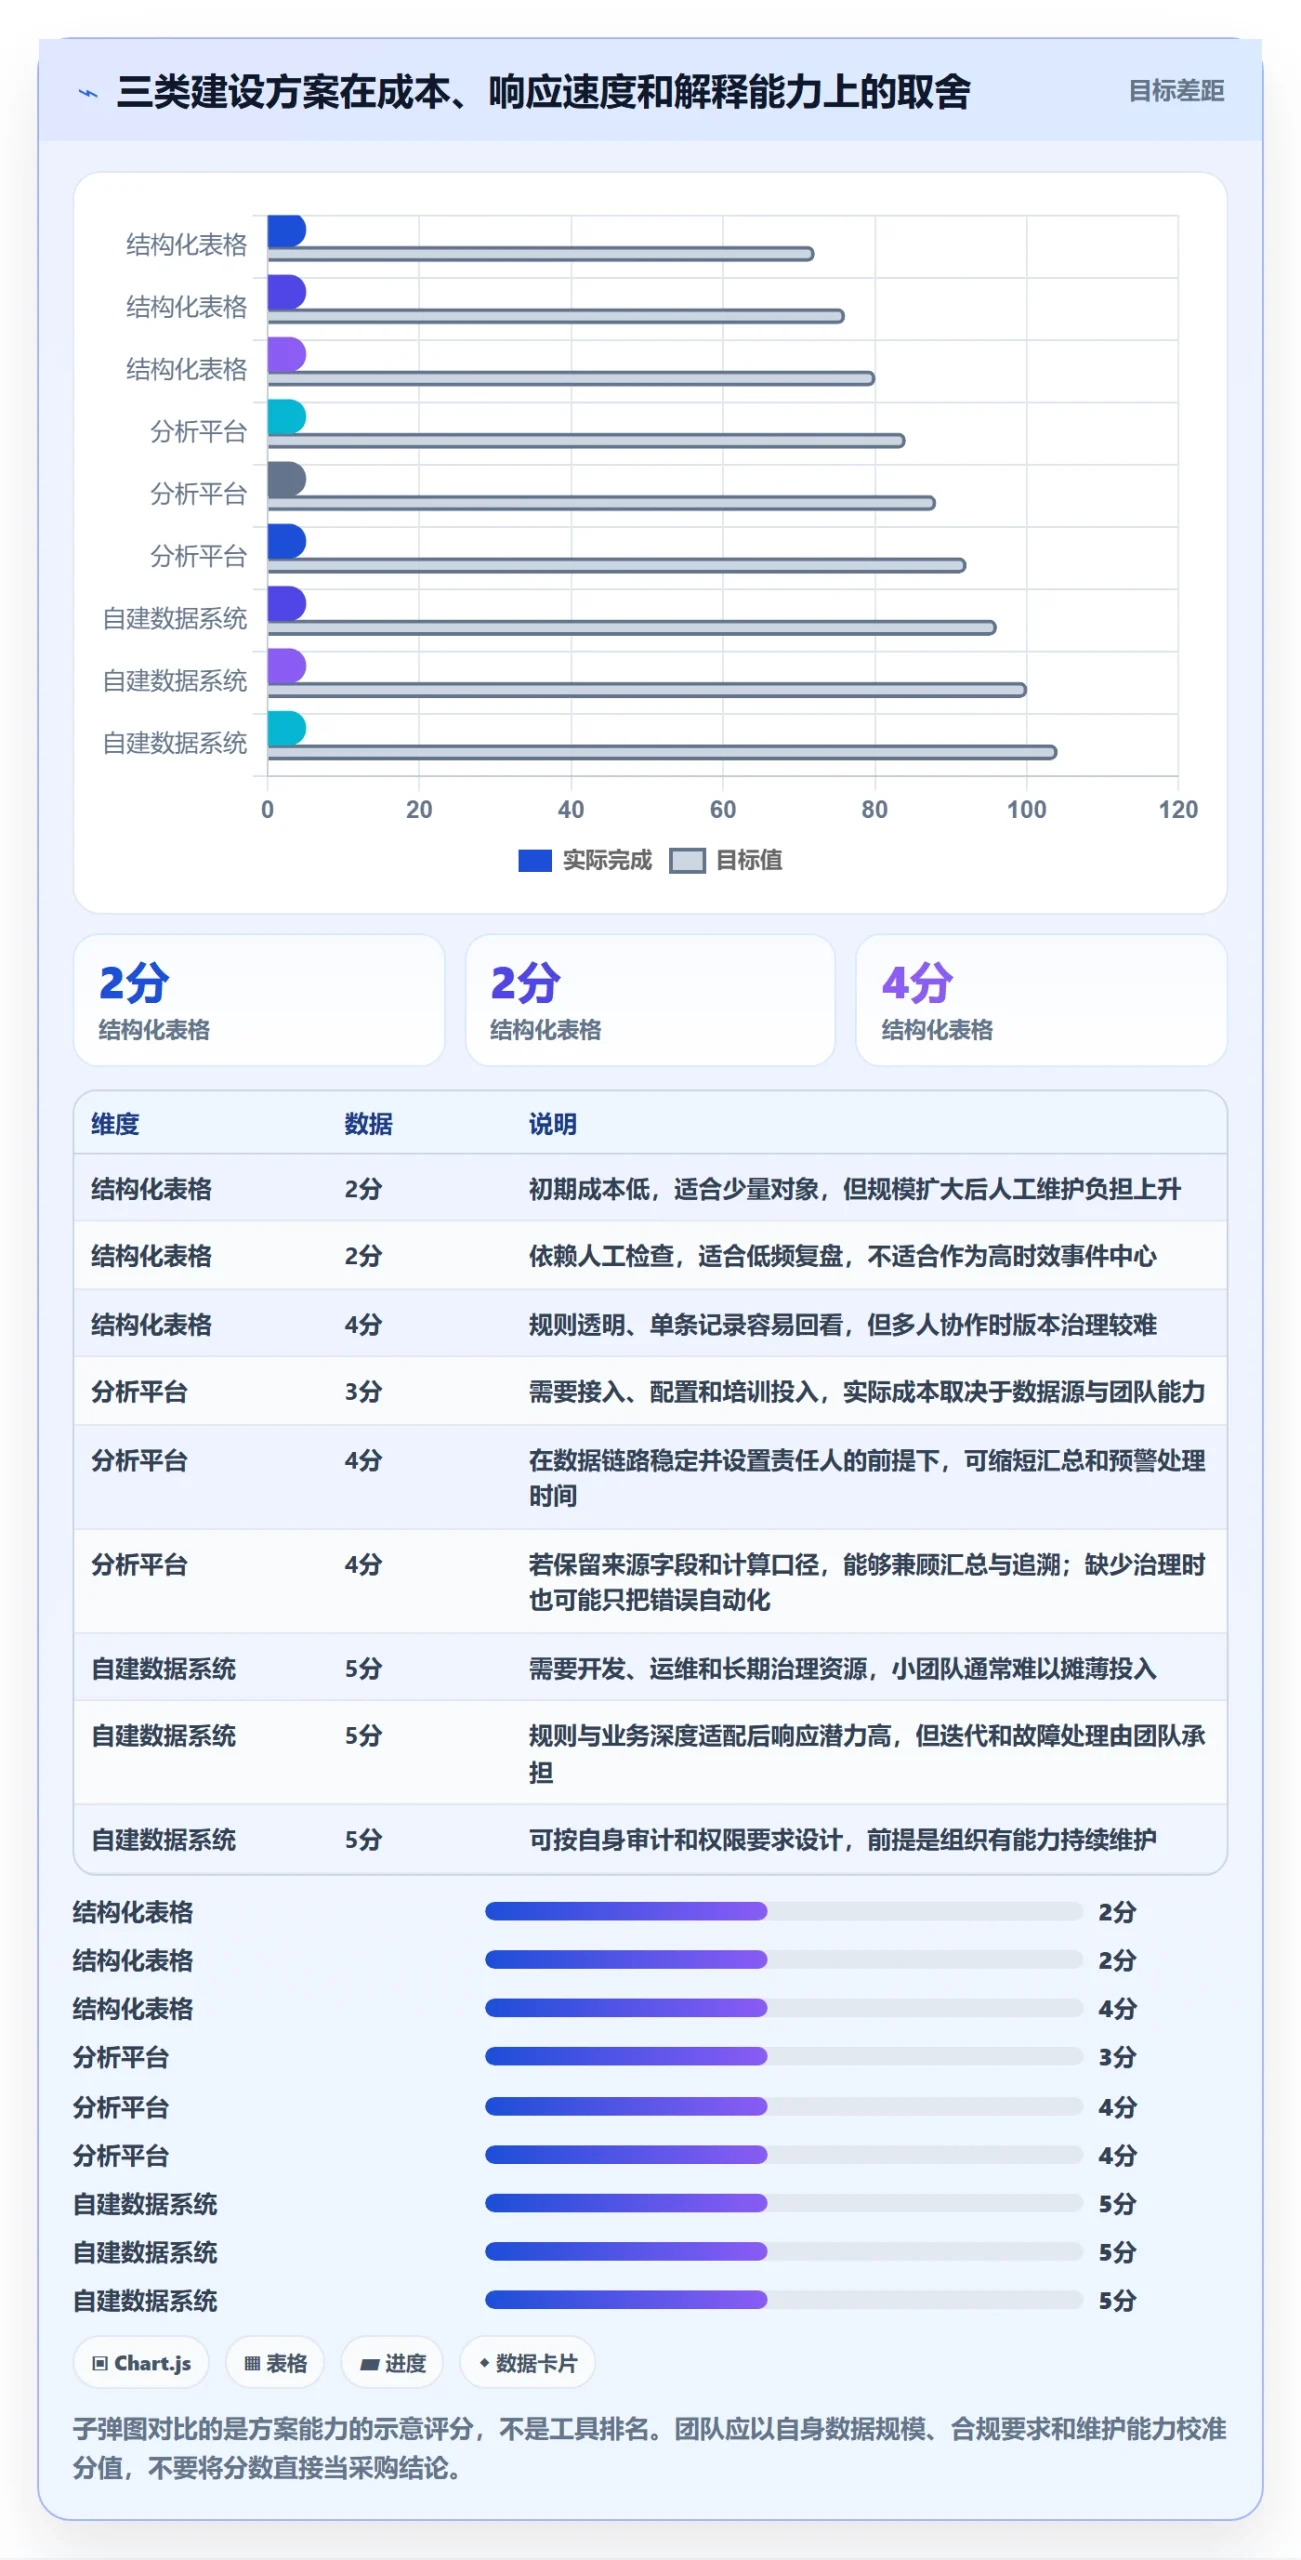Click the bar icon in 进度 tag
This screenshot has width=1301, height=2560.
tap(369, 2364)
